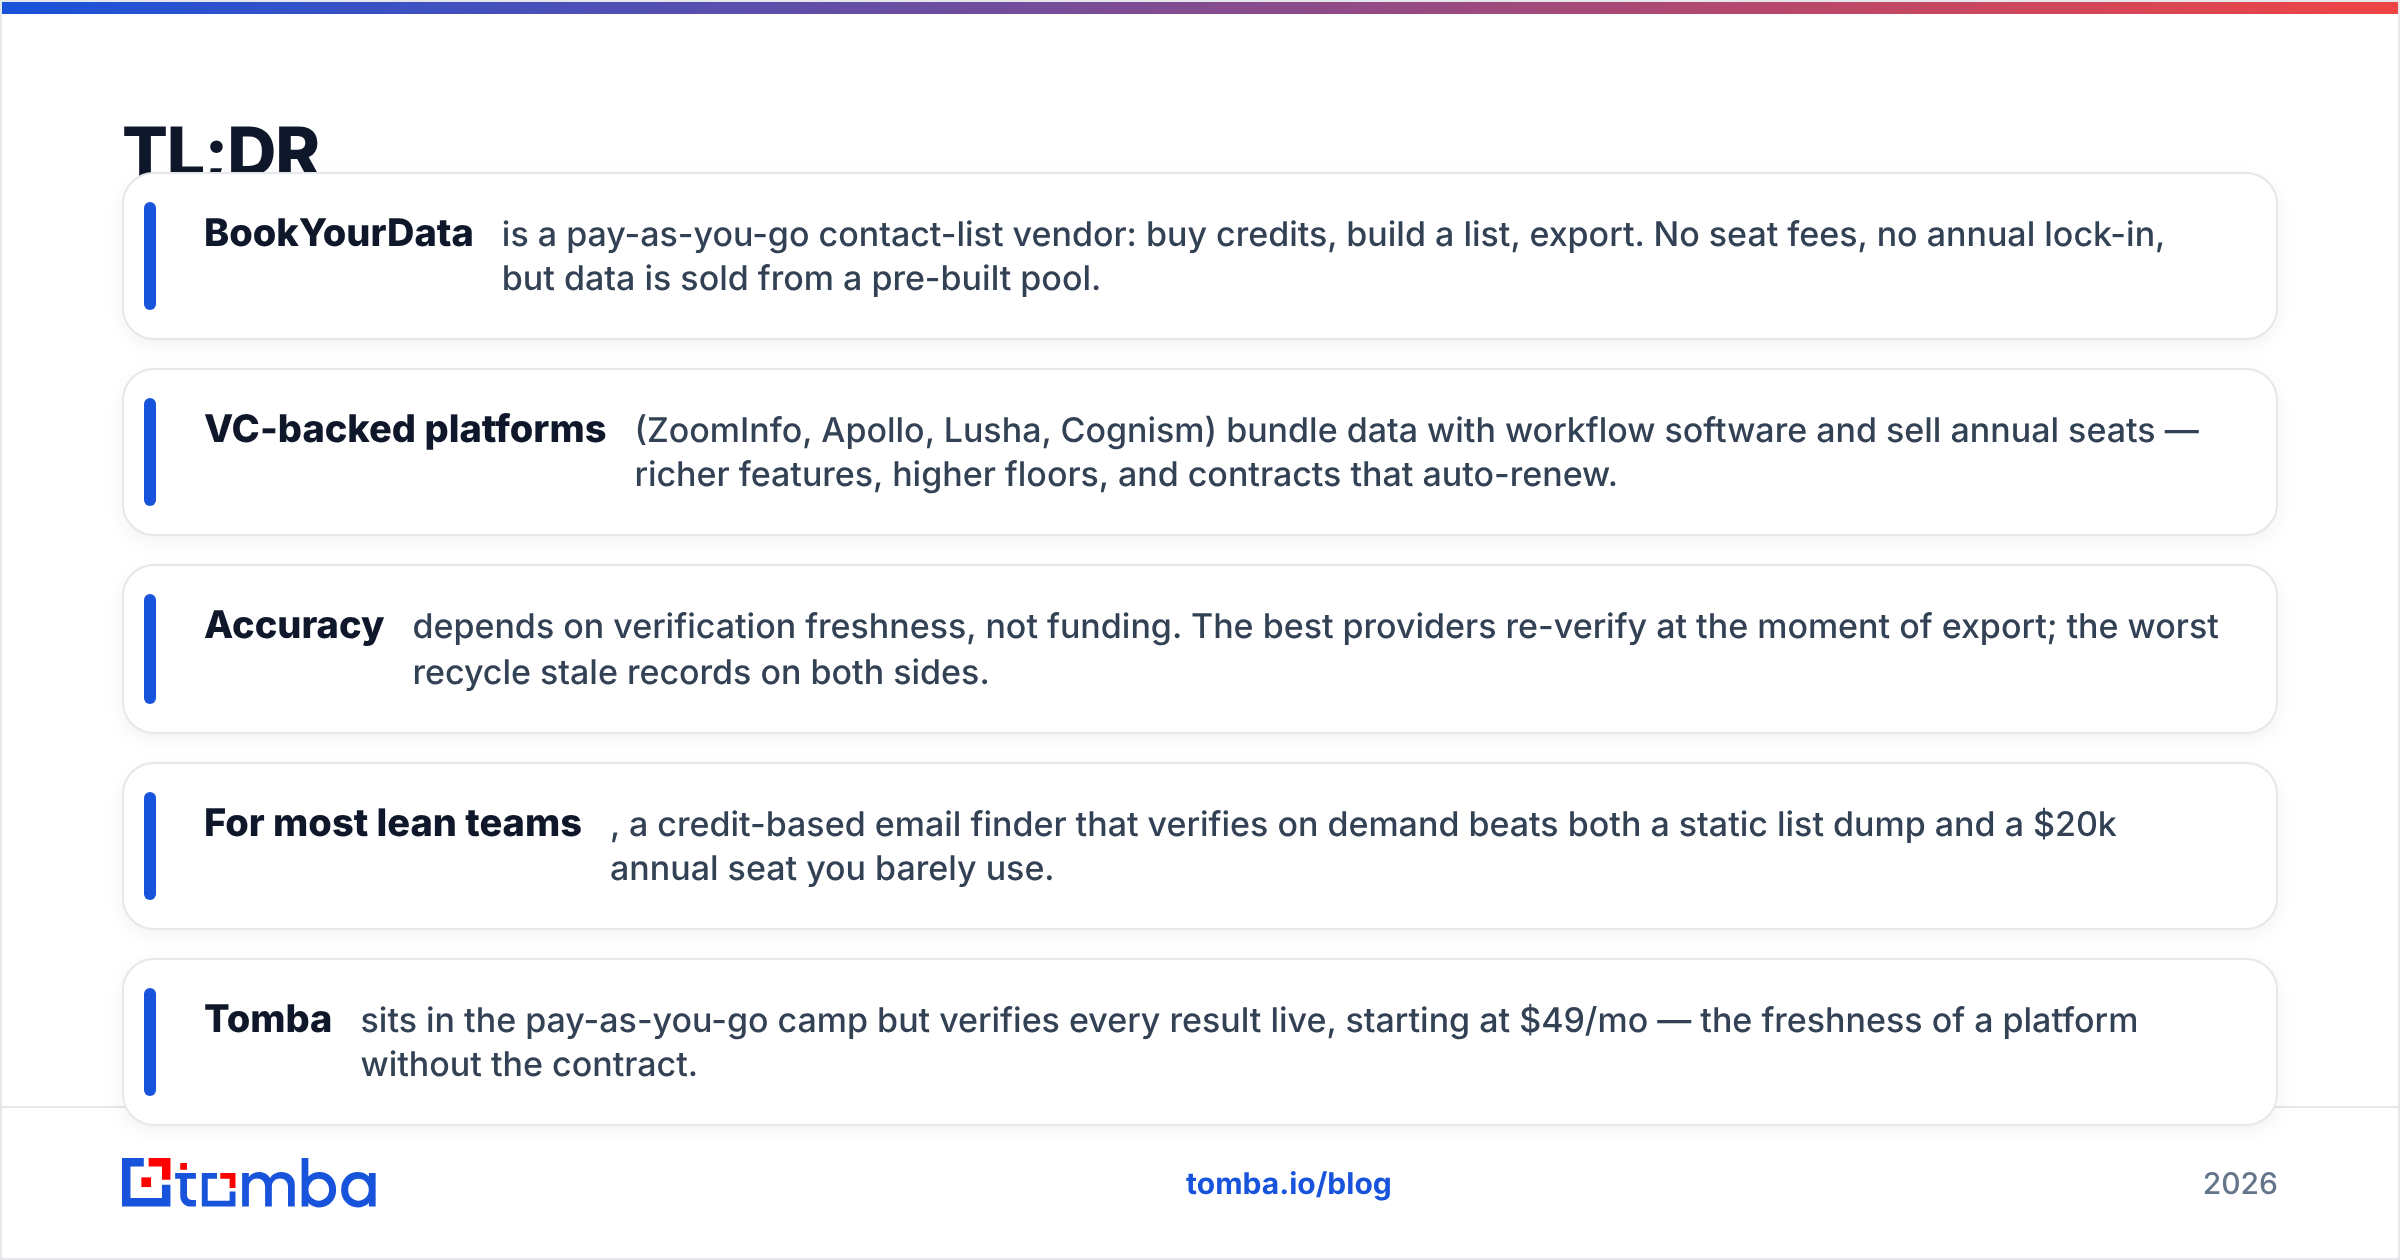Click the blue accent bar beside BookYourData
The width and height of the screenshot is (2400, 1260).
(150, 256)
